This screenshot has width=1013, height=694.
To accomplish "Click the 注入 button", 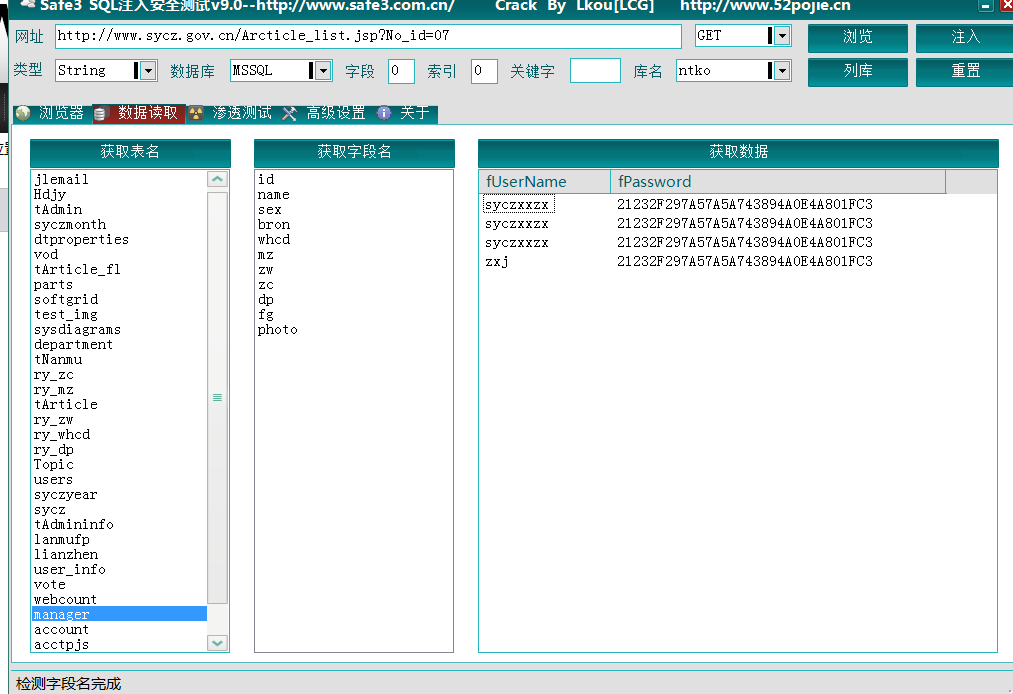I will click(x=965, y=37).
